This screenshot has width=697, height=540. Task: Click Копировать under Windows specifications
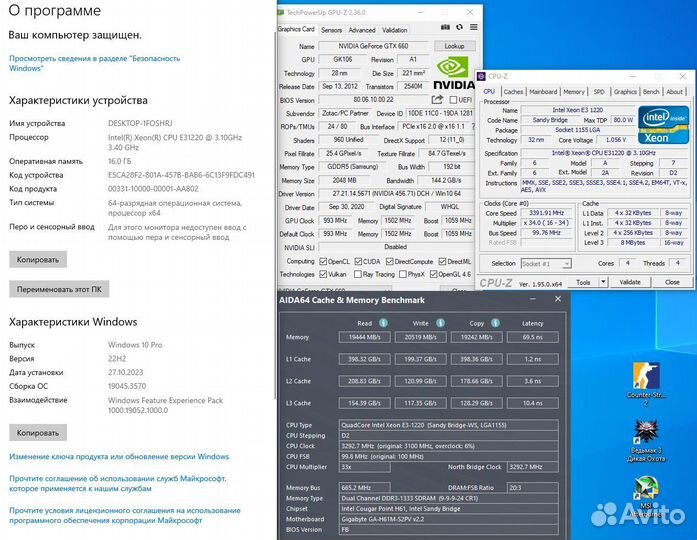point(38,432)
